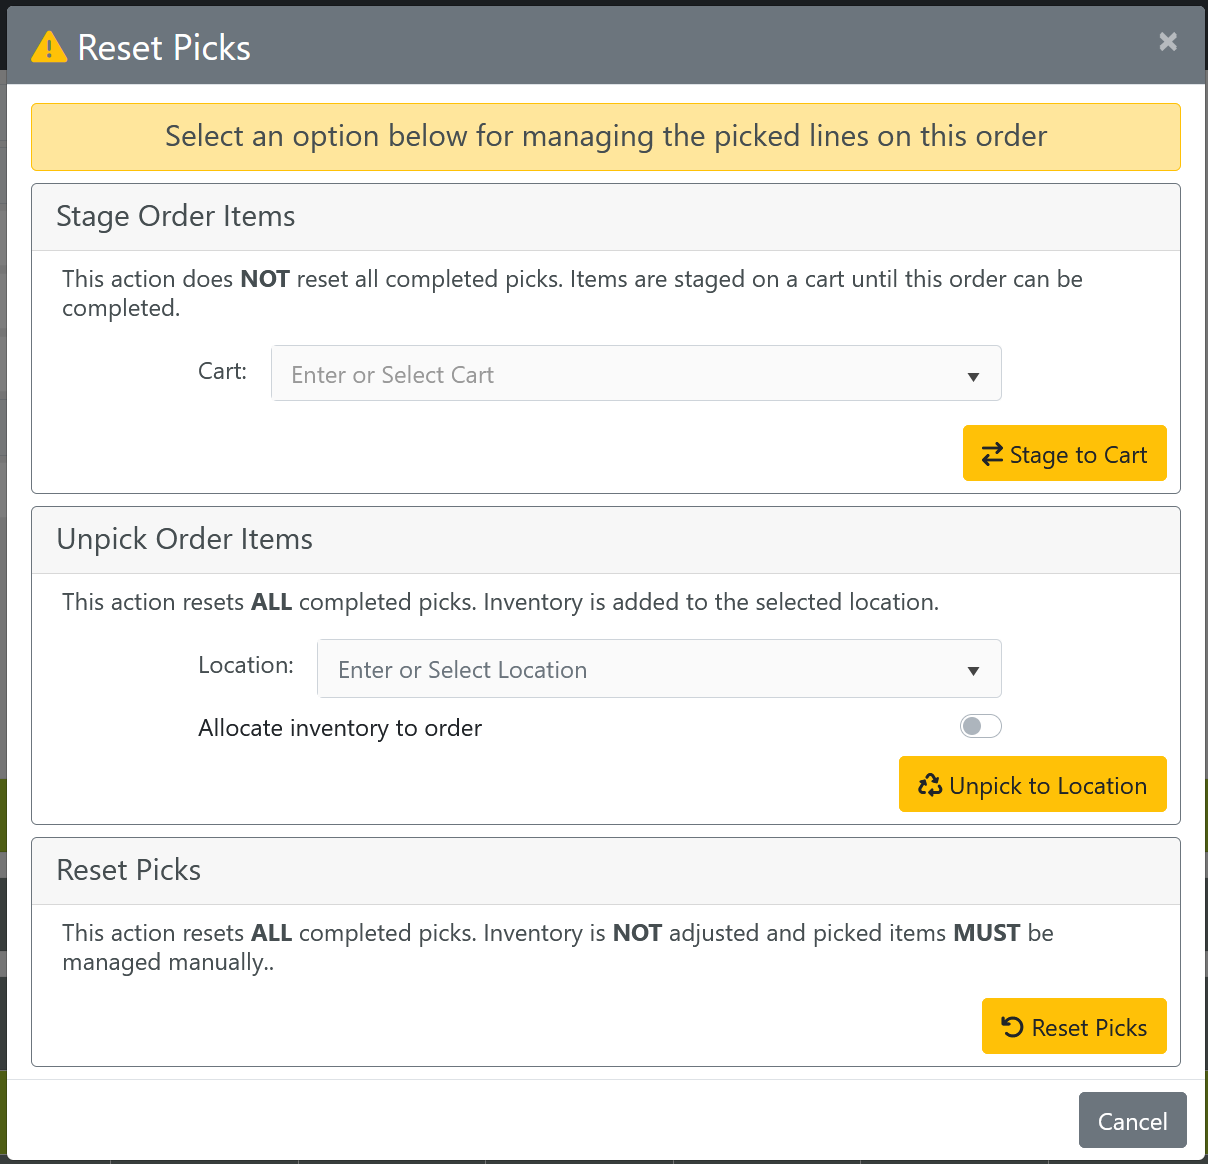The height and width of the screenshot is (1164, 1208).
Task: Click the Allocate inventory to order label
Action: pos(340,728)
